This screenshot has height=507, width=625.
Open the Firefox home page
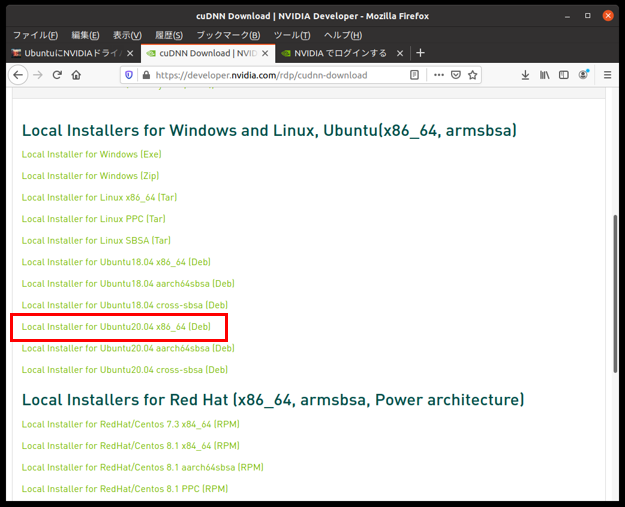(x=76, y=75)
